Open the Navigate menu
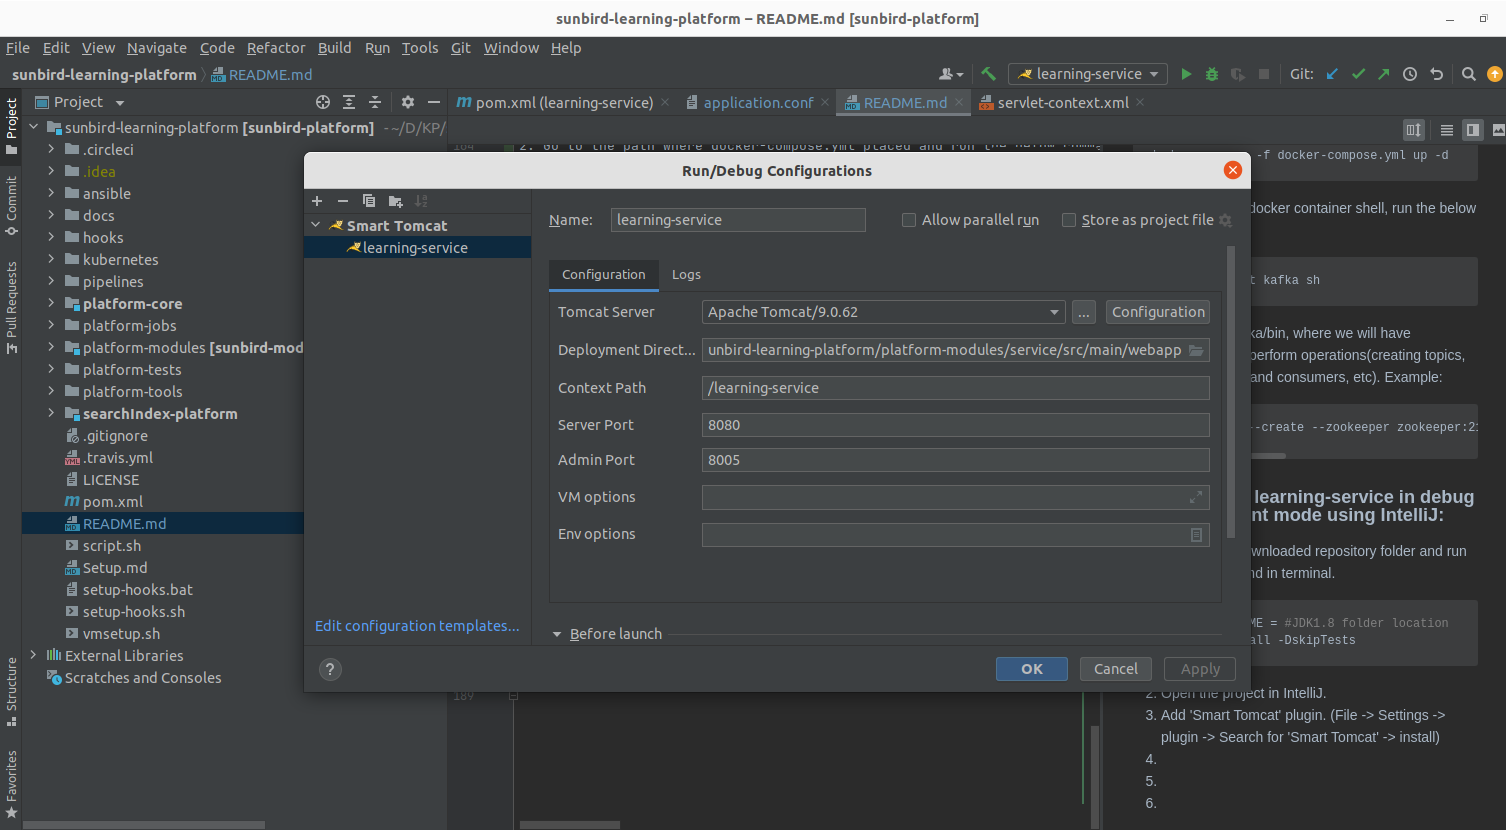The width and height of the screenshot is (1506, 830). click(156, 48)
